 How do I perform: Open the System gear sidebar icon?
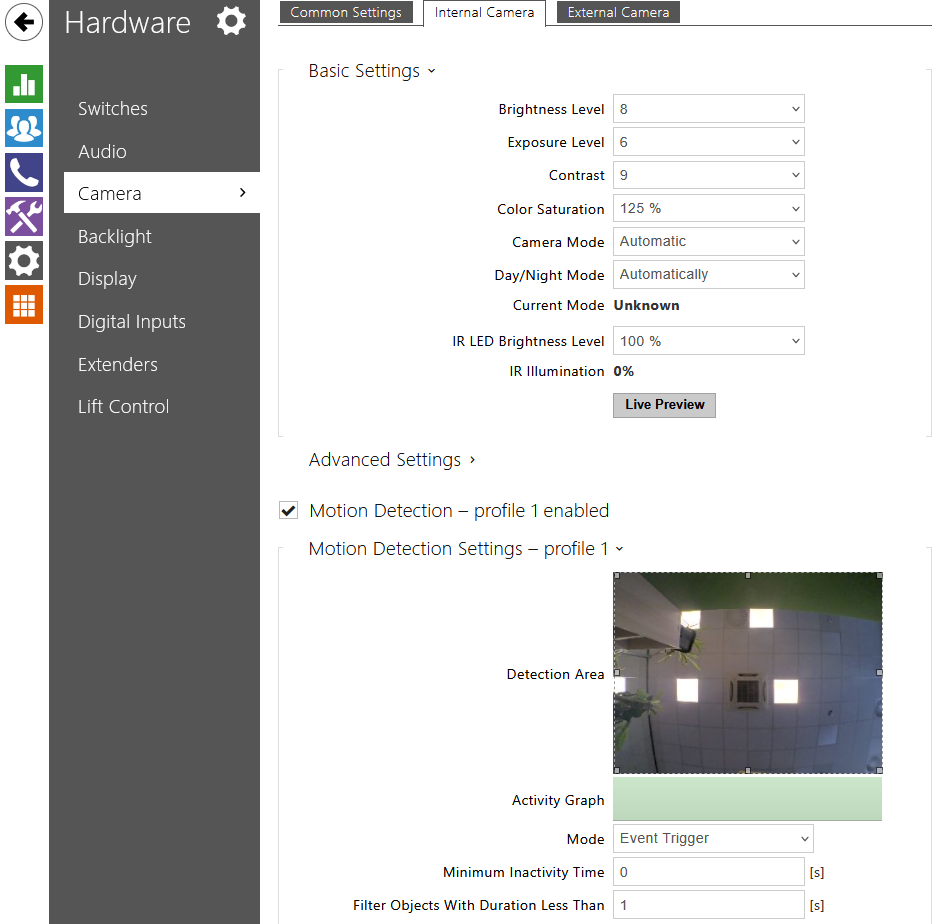click(x=24, y=261)
